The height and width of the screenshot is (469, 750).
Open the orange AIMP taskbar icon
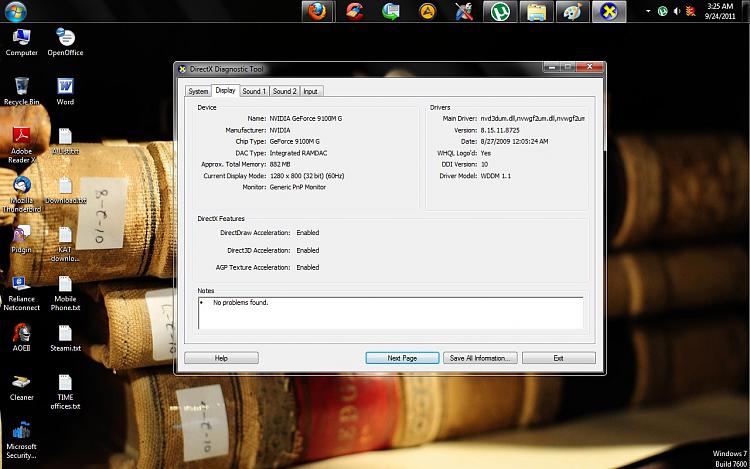click(427, 11)
